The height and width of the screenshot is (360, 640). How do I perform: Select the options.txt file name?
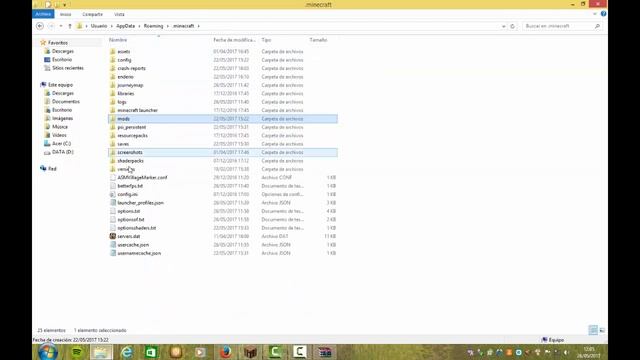[129, 211]
